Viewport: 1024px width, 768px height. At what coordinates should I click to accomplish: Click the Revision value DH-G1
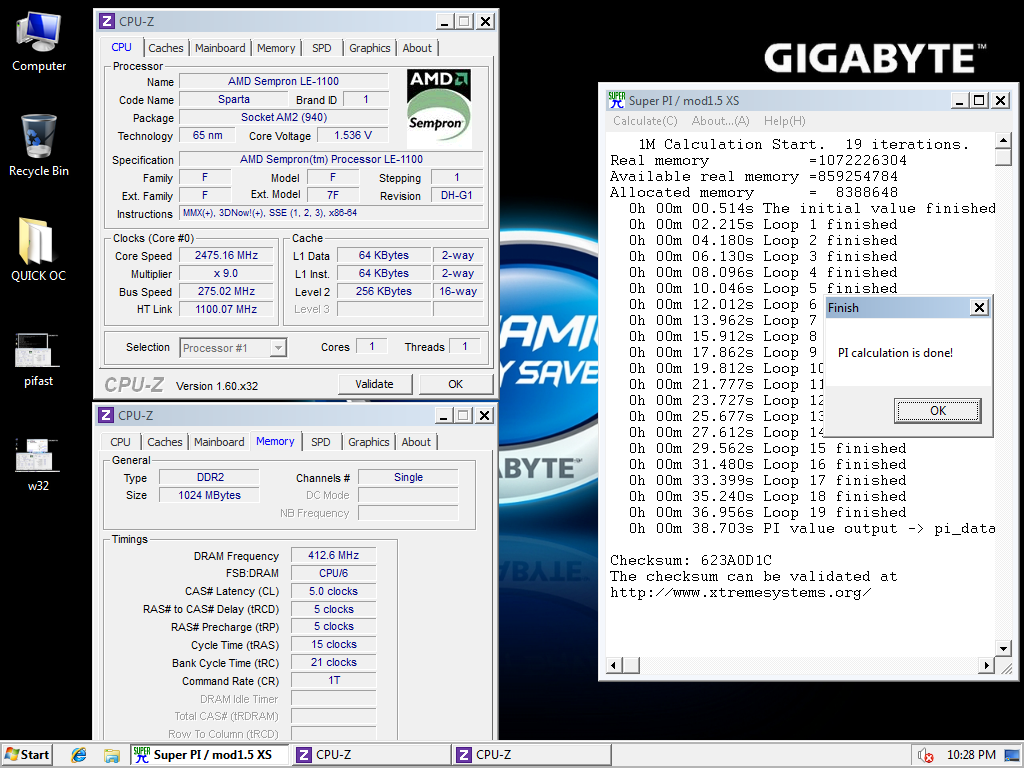(x=456, y=195)
